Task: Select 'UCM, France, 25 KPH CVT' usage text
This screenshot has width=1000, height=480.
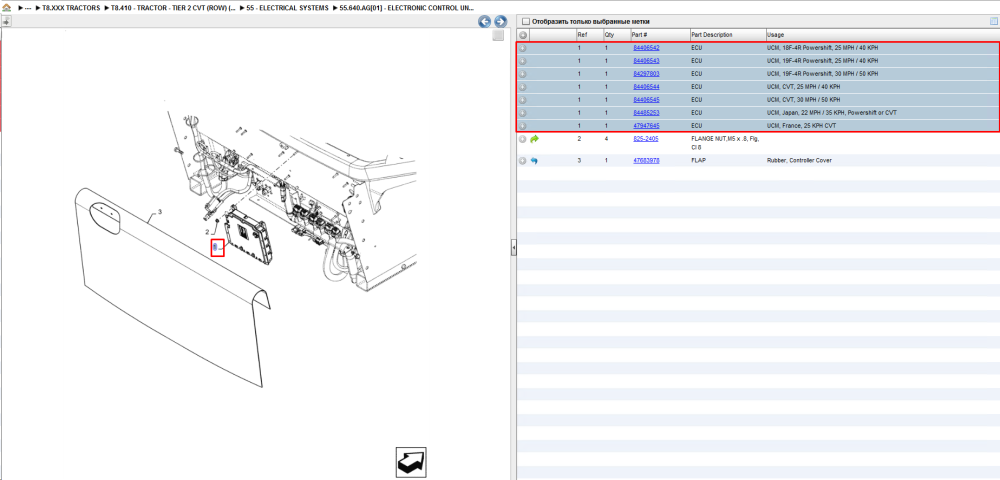Action: (802, 126)
